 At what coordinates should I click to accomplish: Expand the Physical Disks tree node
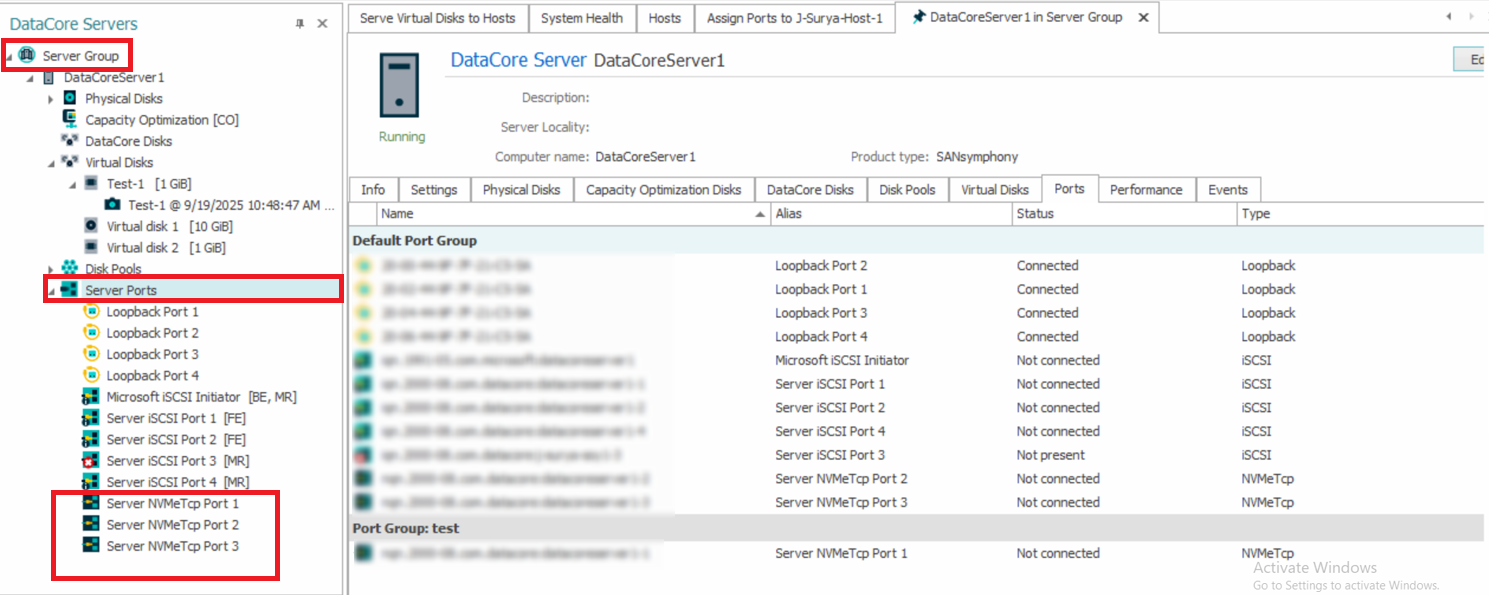pos(51,99)
